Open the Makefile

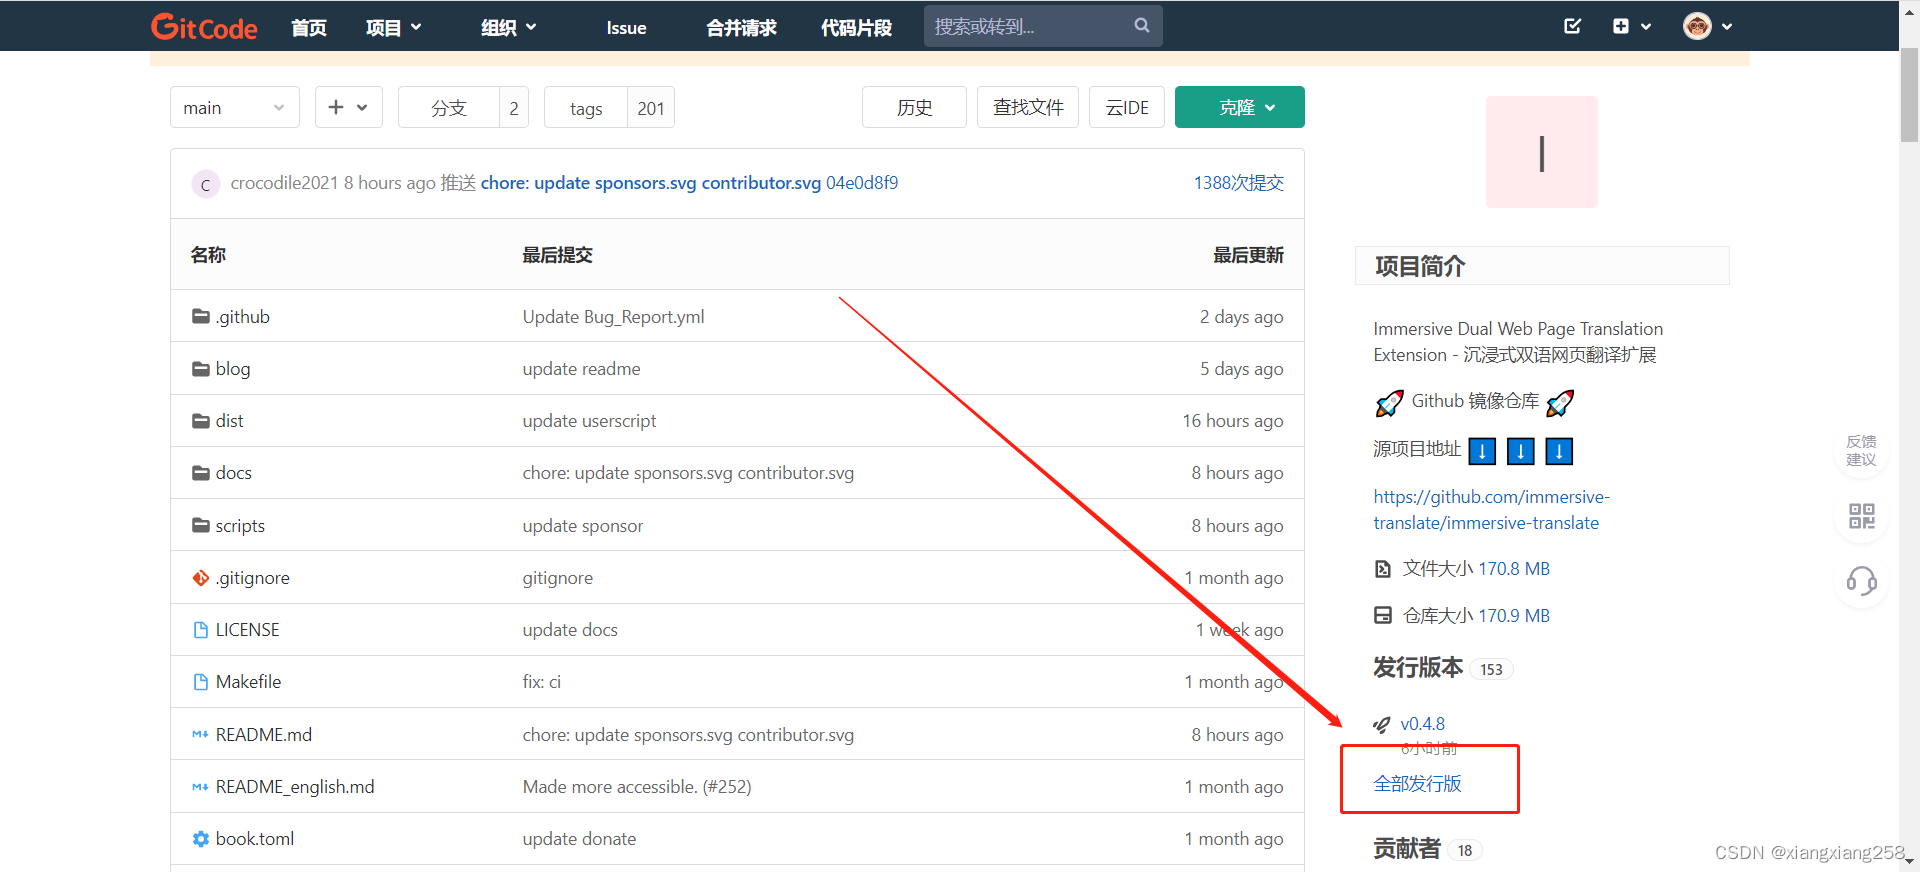tap(248, 682)
